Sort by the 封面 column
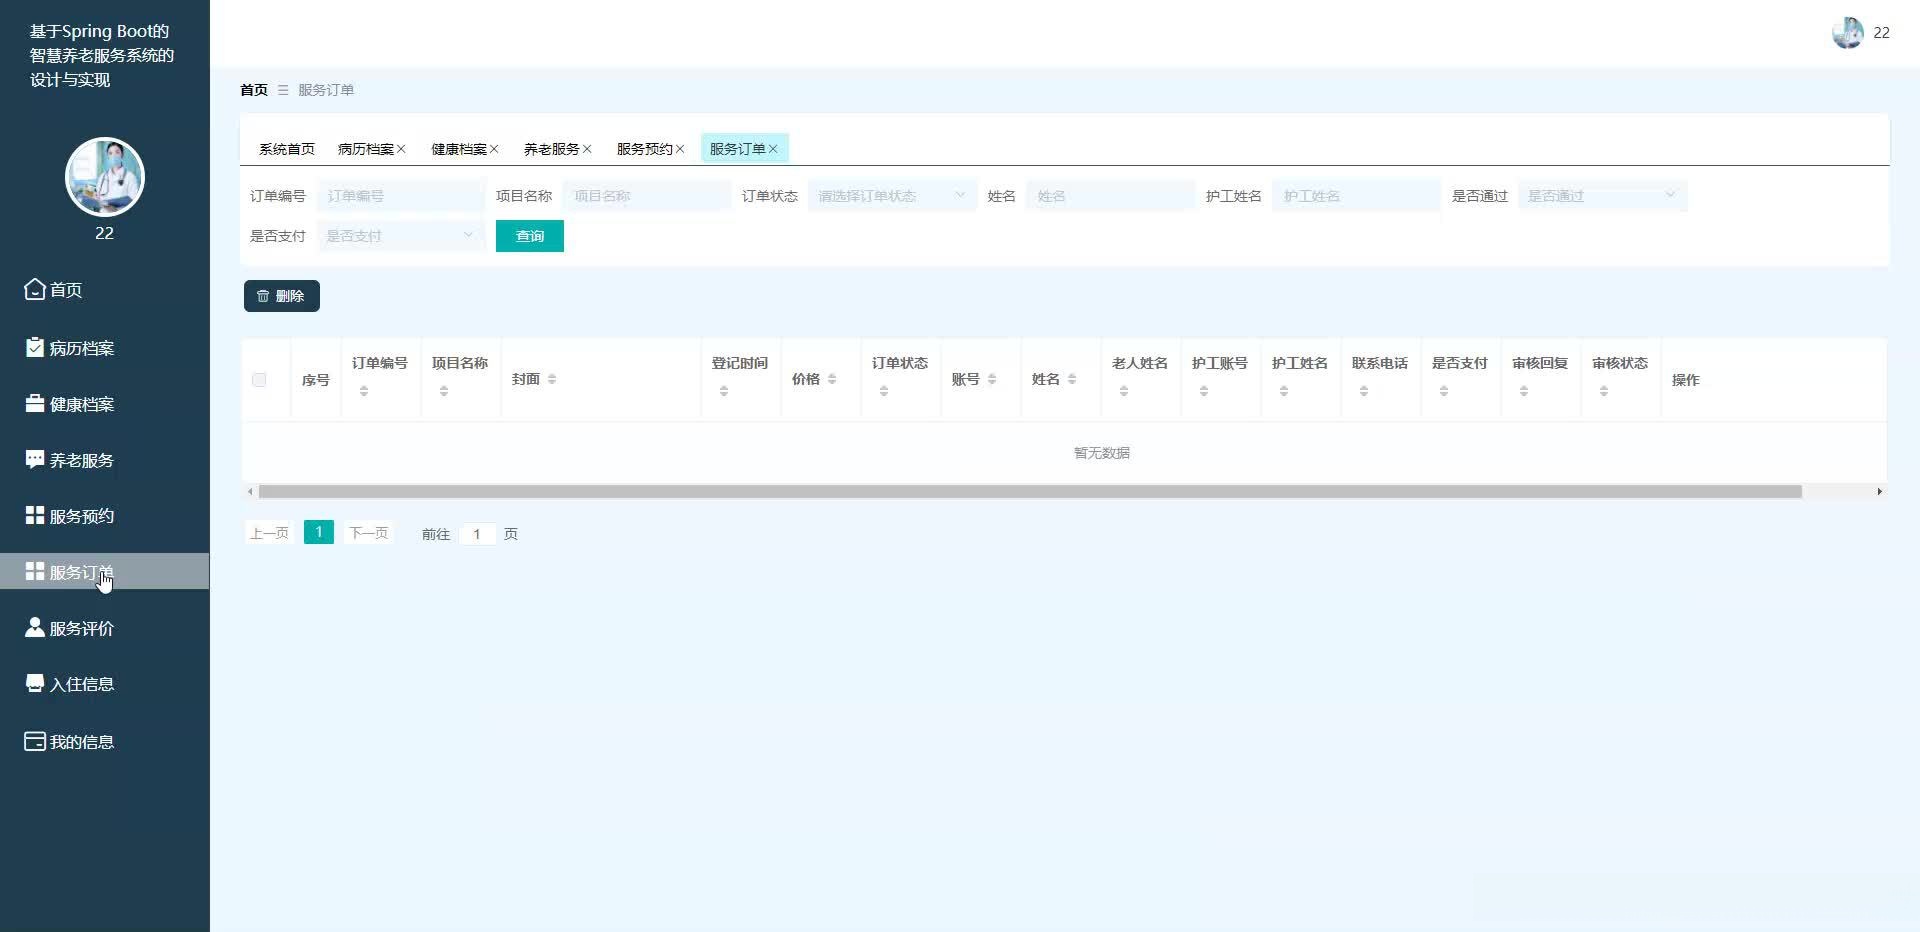The height and width of the screenshot is (932, 1920). click(552, 379)
